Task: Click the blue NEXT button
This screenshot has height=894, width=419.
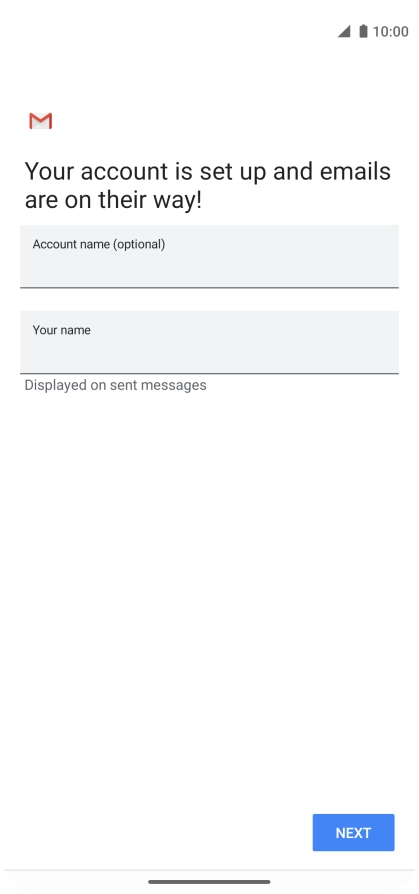Action: pos(353,832)
